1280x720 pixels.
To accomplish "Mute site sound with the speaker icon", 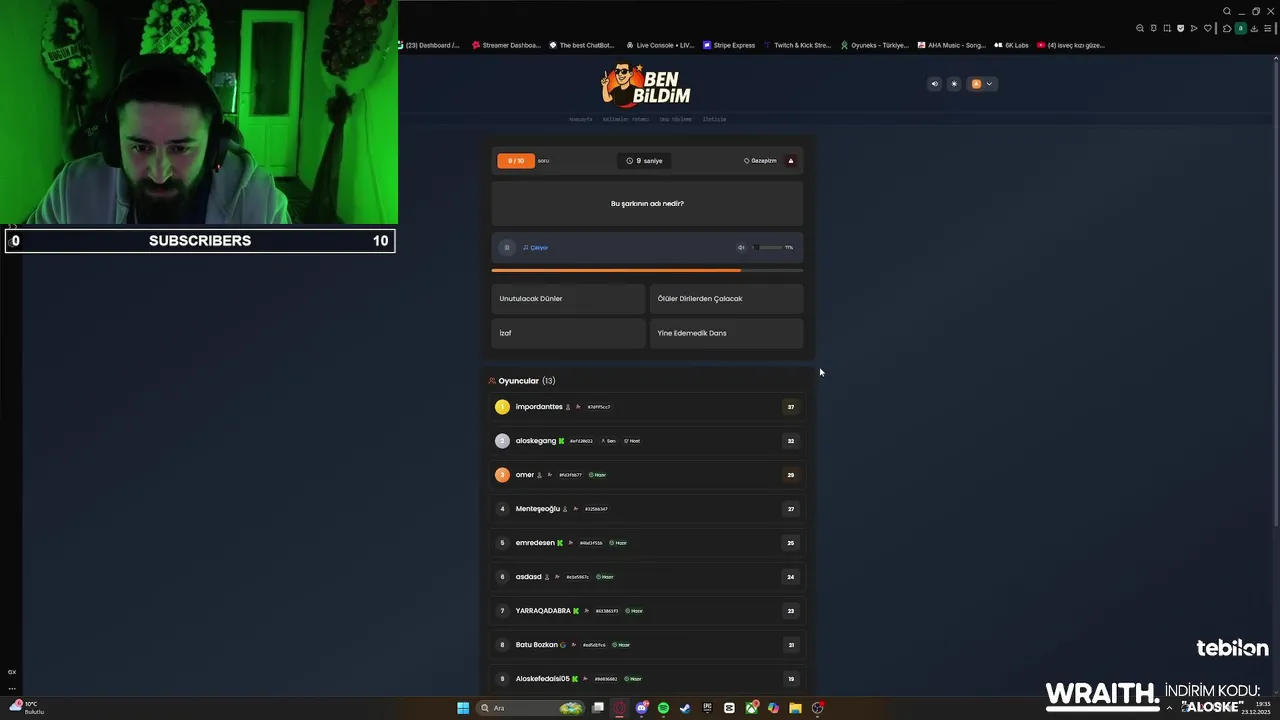I will coord(935,84).
